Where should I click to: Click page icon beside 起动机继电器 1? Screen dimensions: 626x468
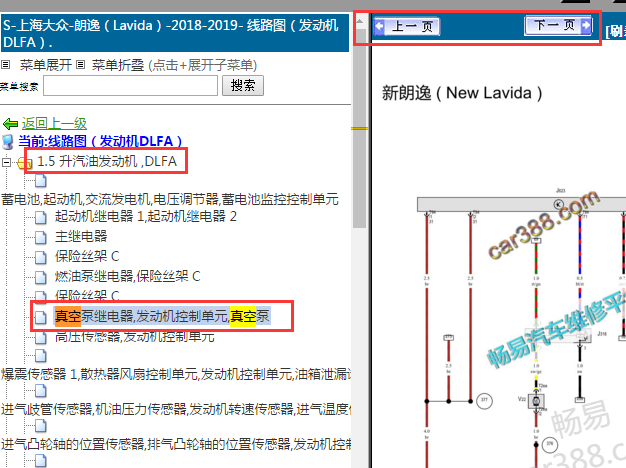point(41,217)
